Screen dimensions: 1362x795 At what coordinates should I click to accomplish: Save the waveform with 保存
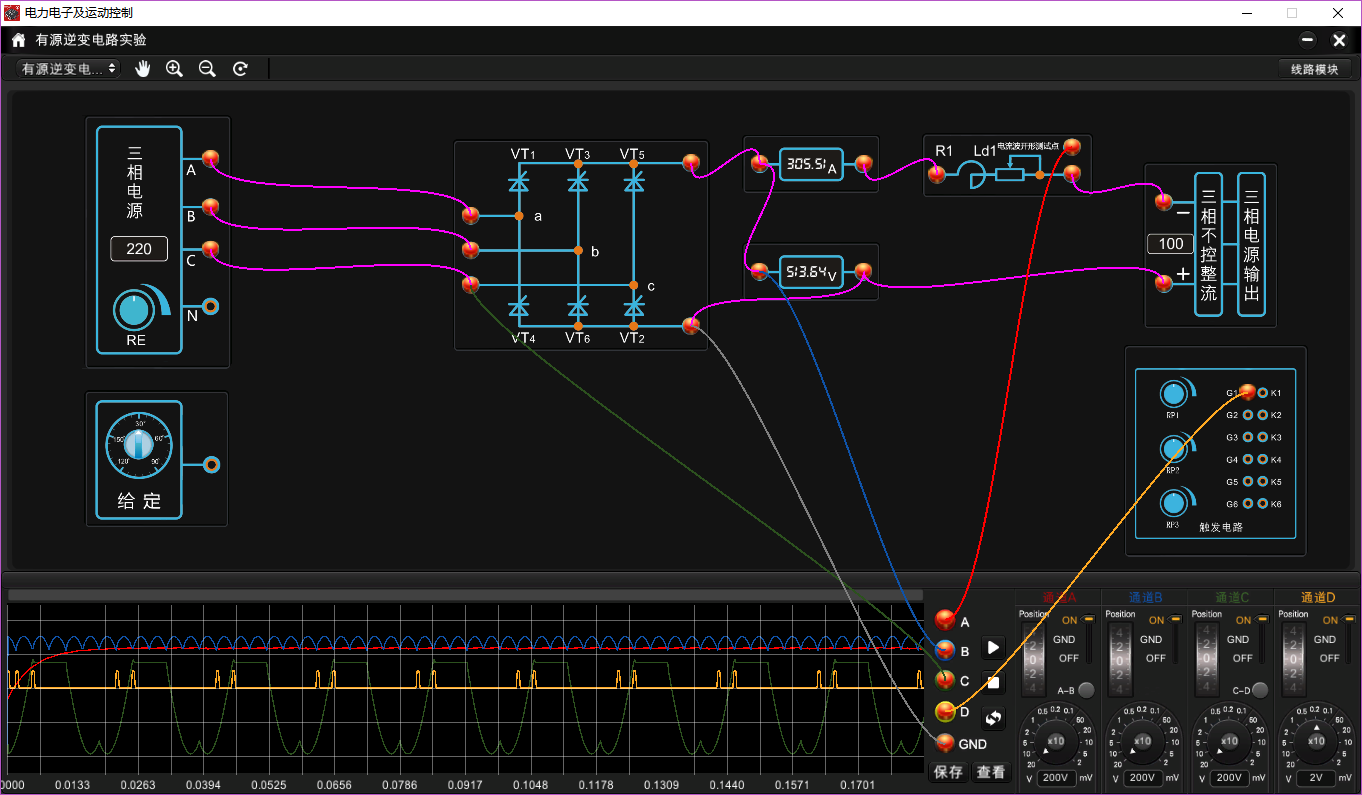(x=948, y=772)
